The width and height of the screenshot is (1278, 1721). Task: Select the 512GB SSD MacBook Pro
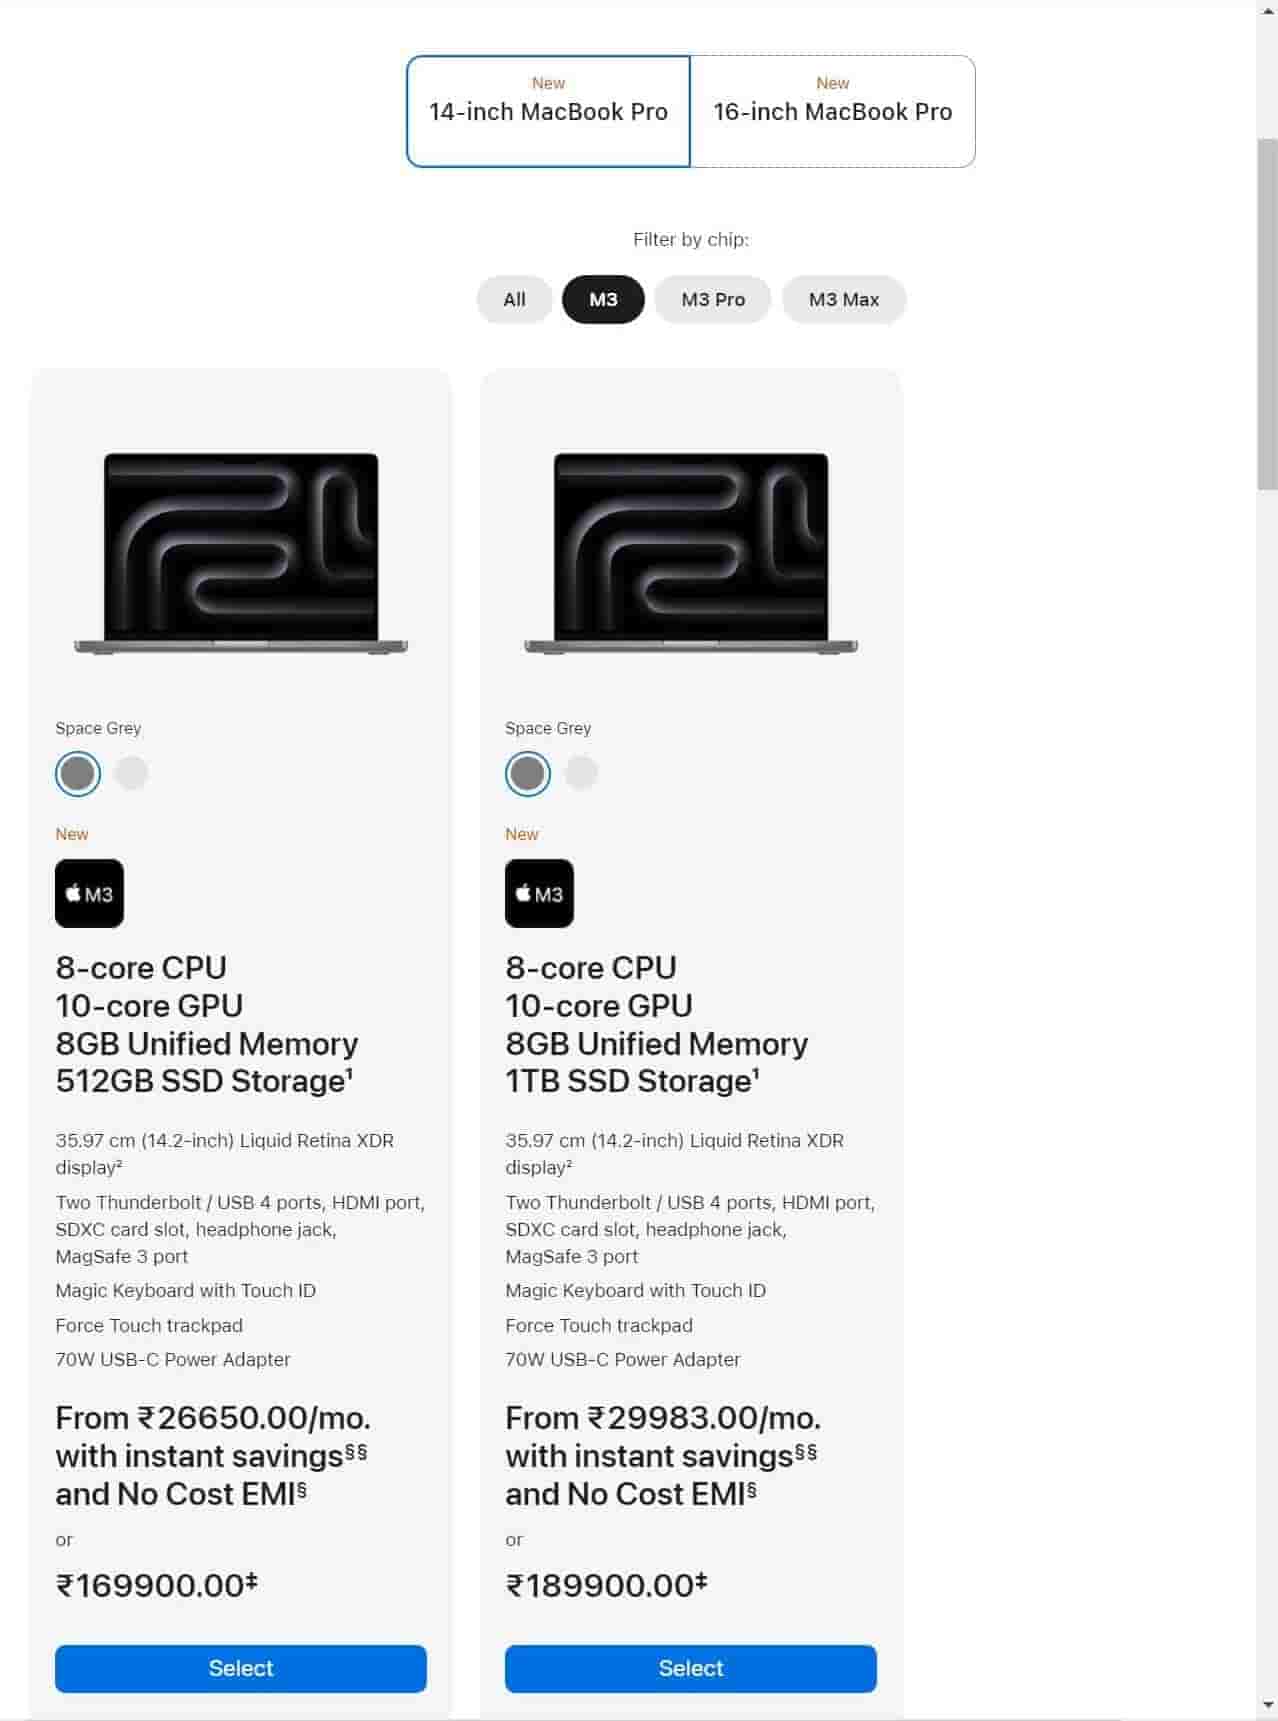241,1668
